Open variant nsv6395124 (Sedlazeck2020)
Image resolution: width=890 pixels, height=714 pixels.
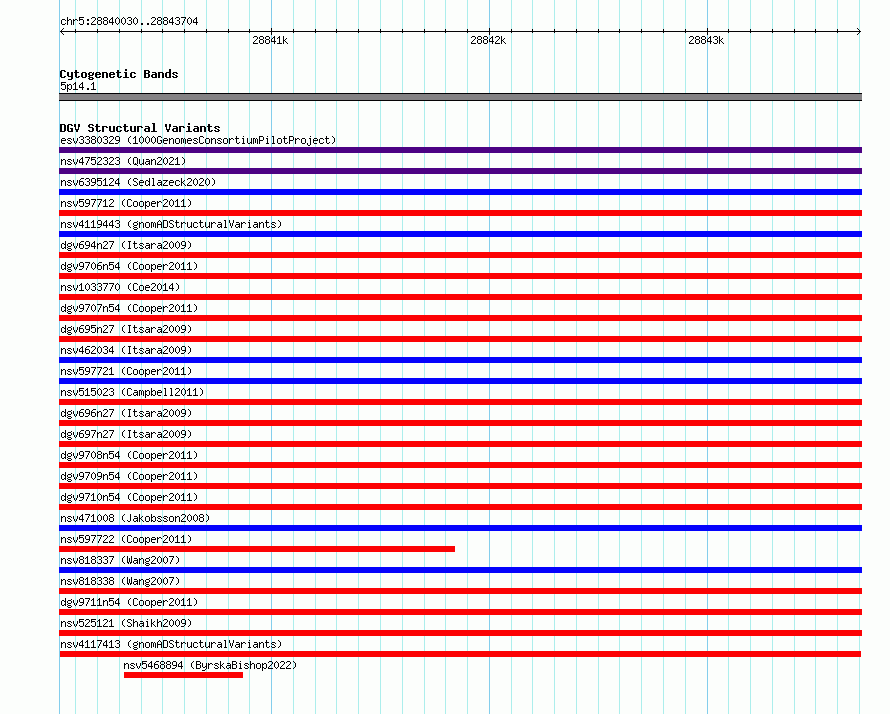click(x=138, y=182)
